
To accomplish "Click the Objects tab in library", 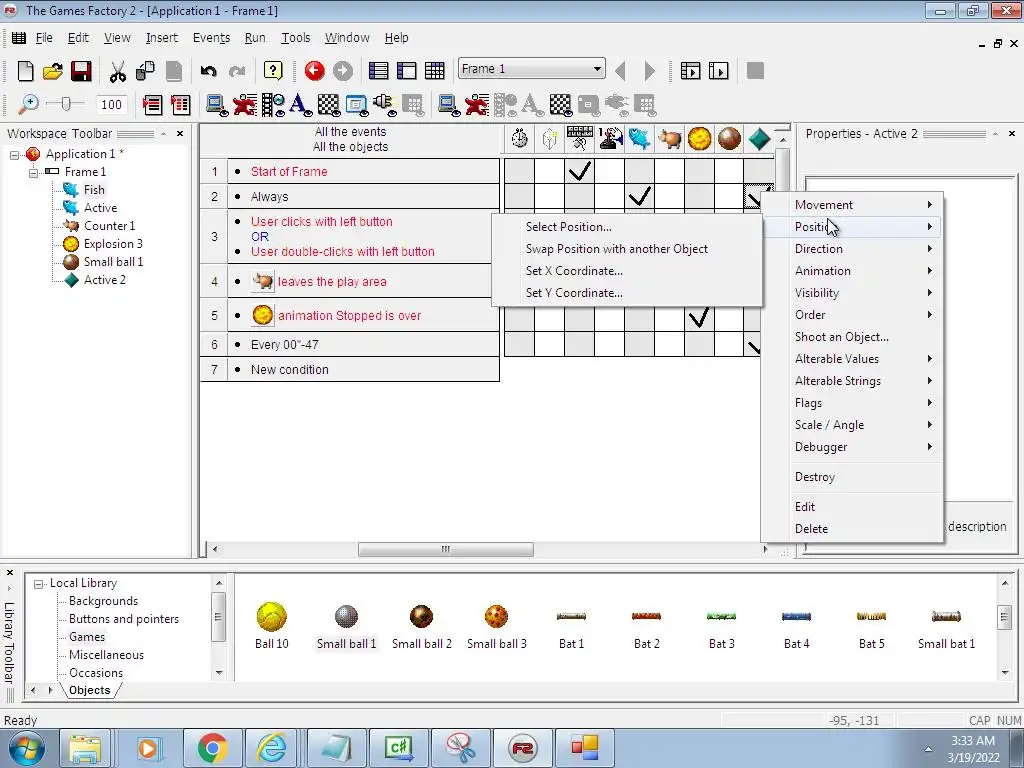I will tap(89, 691).
